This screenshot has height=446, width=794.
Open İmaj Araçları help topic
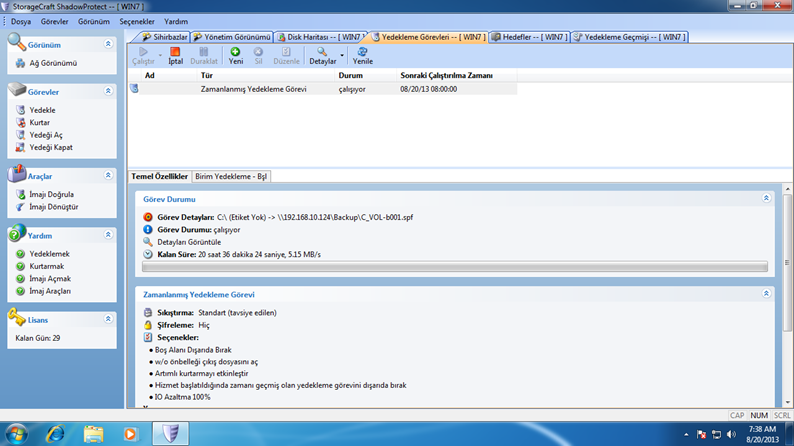point(43,291)
